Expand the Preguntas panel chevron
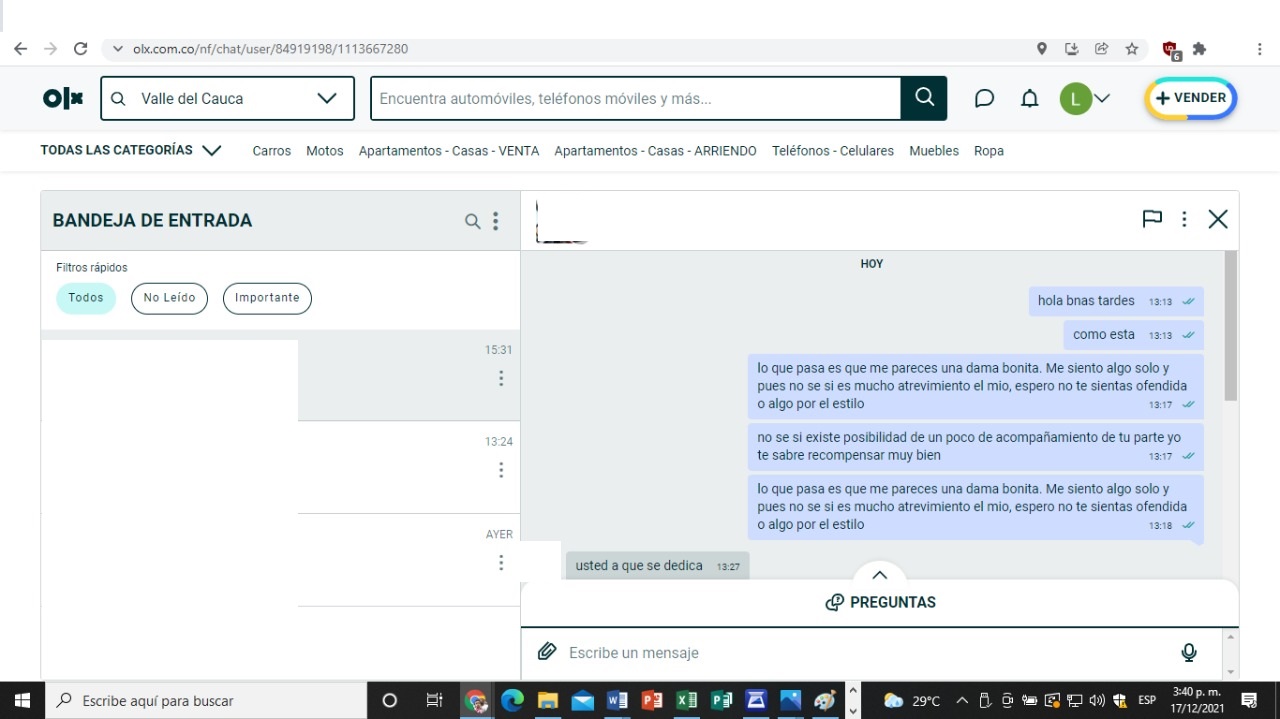The image size is (1280, 719). 879,575
